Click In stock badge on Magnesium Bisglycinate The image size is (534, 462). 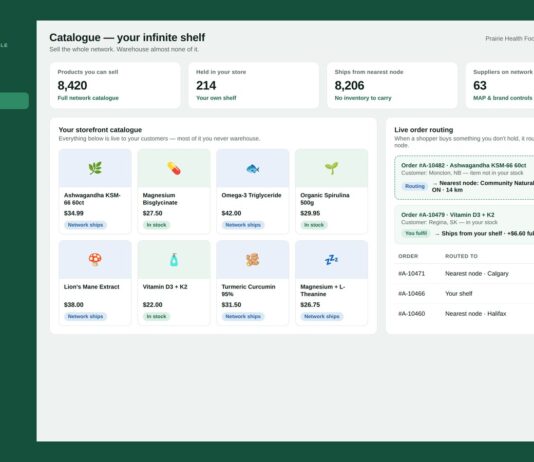tap(156, 225)
